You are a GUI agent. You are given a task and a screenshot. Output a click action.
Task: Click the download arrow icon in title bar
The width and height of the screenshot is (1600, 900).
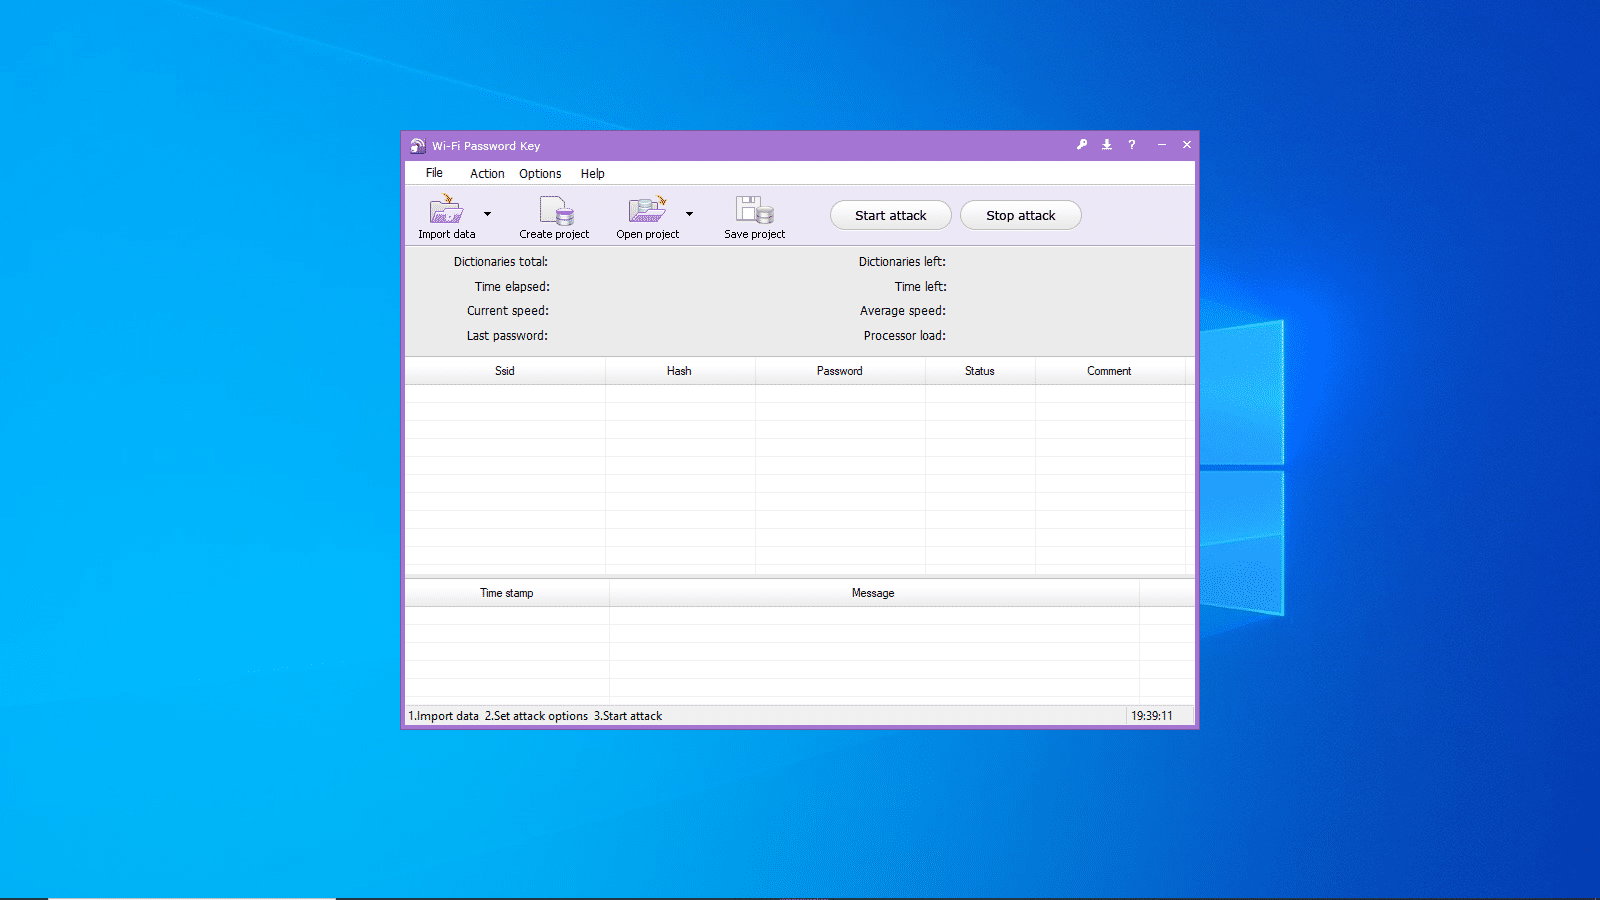[x=1107, y=145]
